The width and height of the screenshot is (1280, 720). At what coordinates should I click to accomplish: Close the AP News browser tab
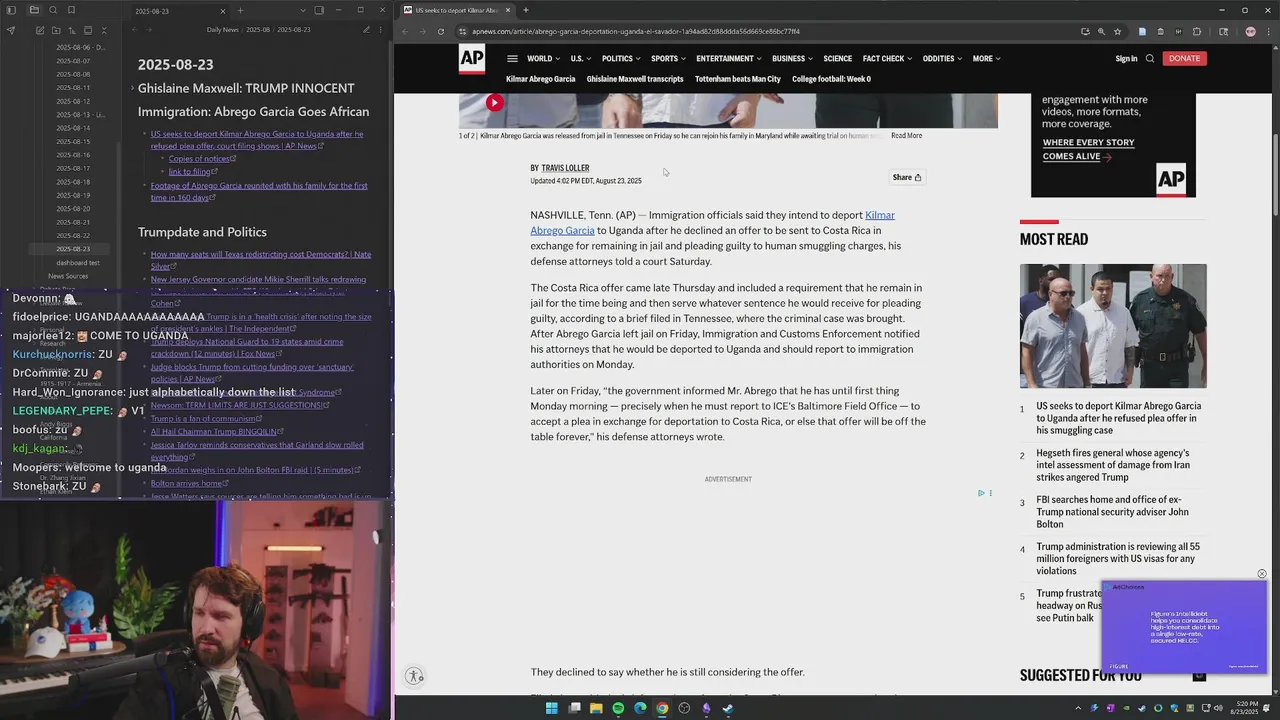pos(508,10)
